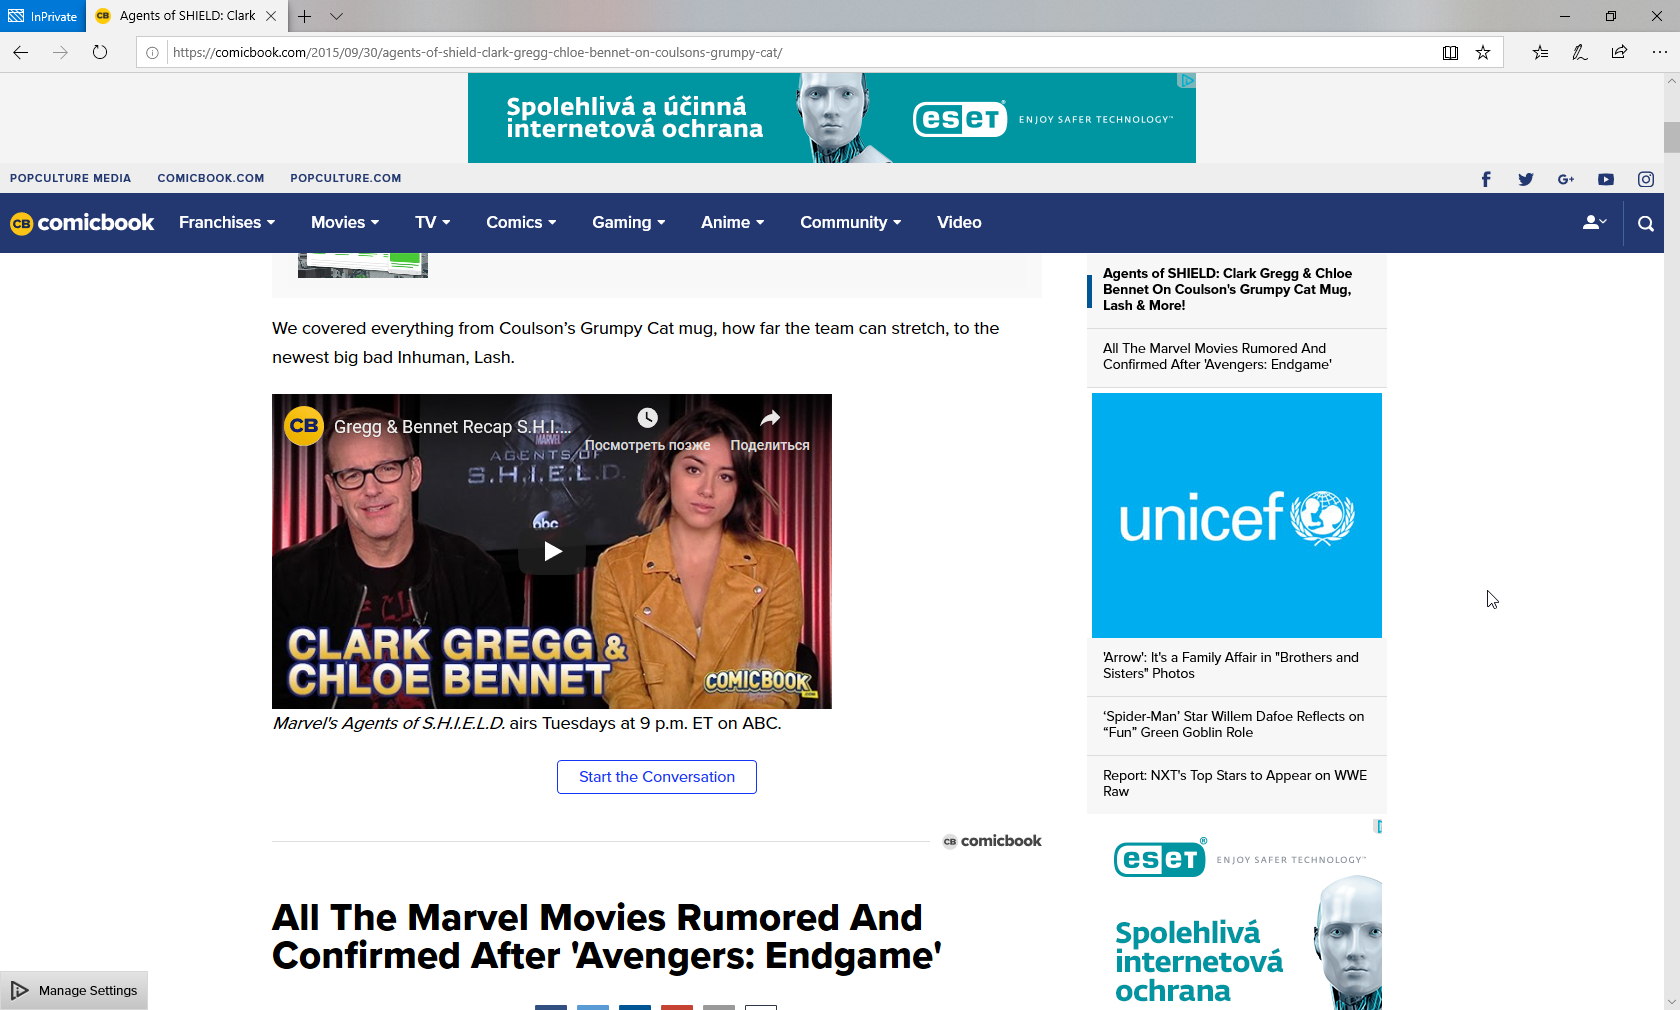1680x1010 pixels.
Task: Click Watch Later clock on video
Action: pos(648,418)
